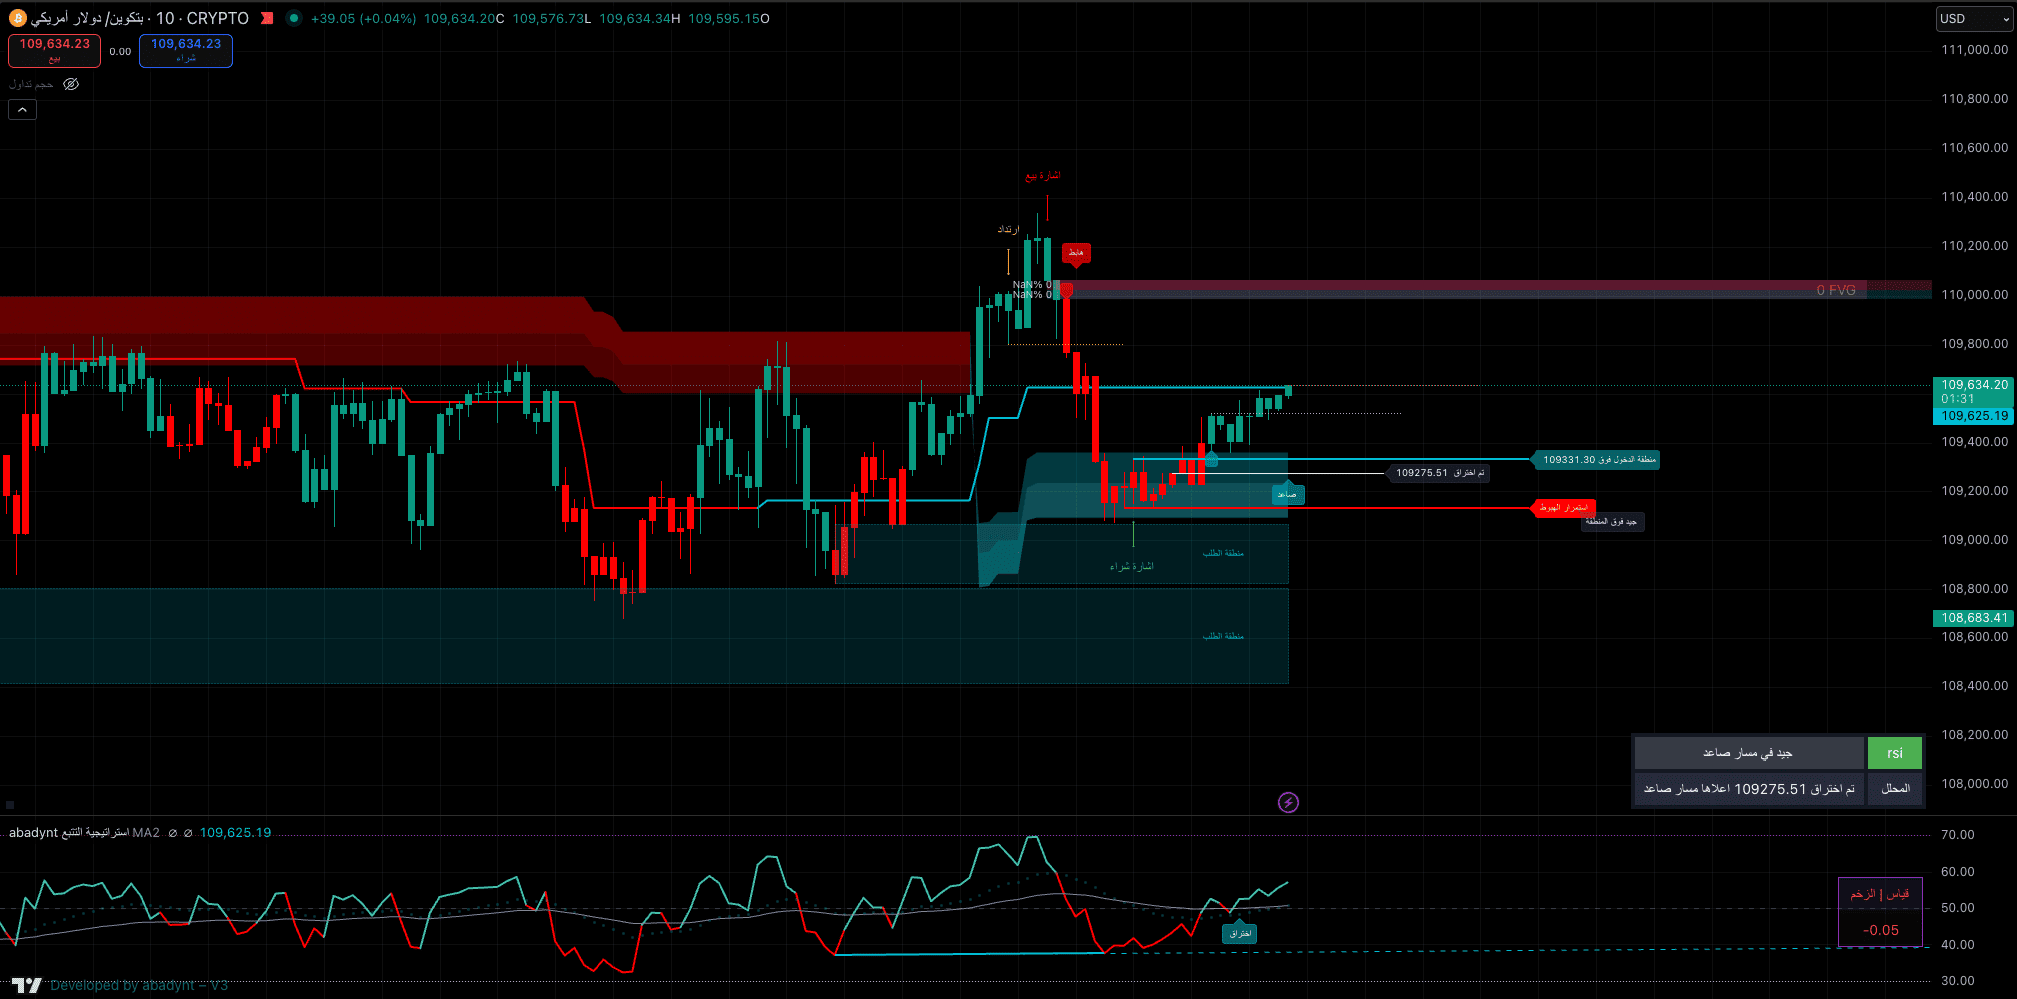This screenshot has height=999, width=2017.
Task: Click the TradingView logo at bottom left
Action: coord(26,985)
